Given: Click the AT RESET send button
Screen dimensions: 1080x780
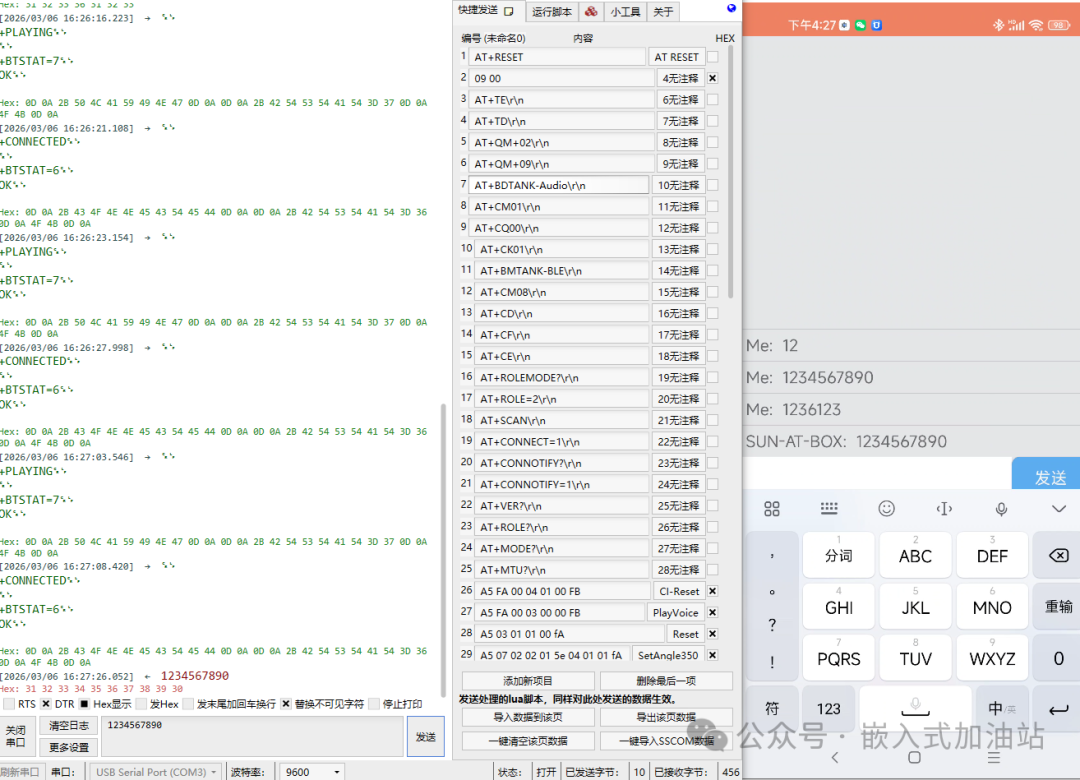Looking at the screenshot, I should [x=676, y=57].
